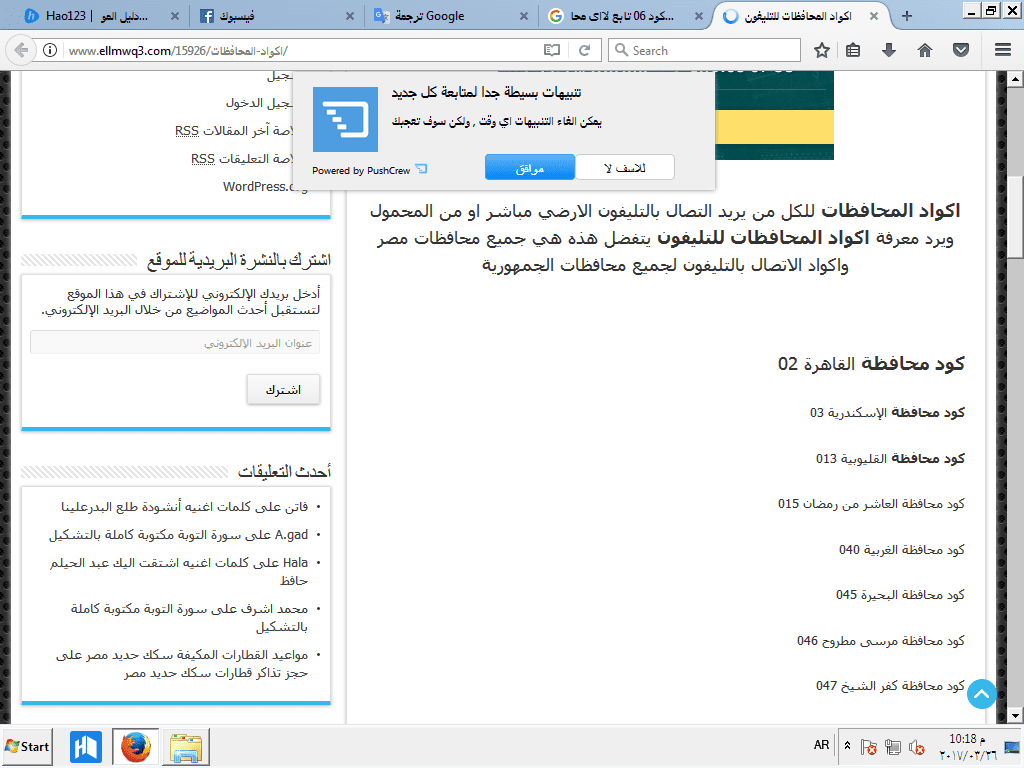Expand hidden system tray icons arrow
Image resolution: width=1024 pixels, height=768 pixels.
click(849, 746)
